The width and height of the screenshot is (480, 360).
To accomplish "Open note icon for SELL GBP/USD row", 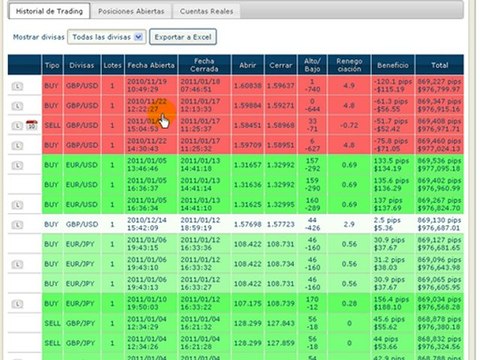I will point(17,126).
